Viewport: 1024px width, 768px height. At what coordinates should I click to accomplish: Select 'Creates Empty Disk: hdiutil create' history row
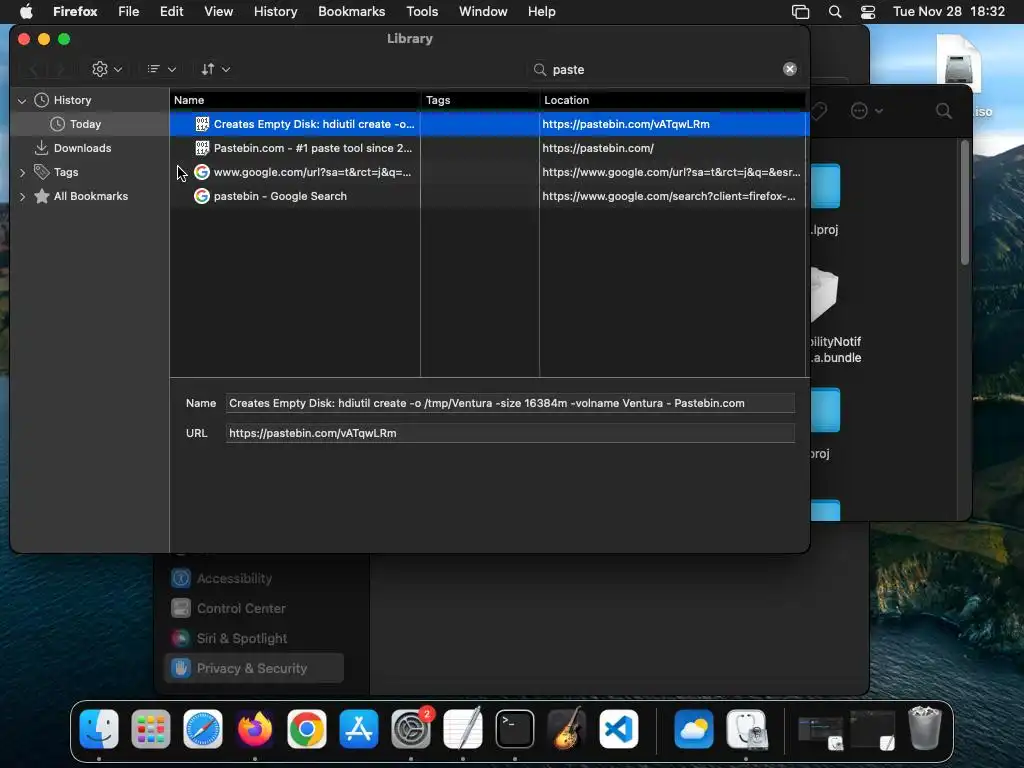coord(489,124)
